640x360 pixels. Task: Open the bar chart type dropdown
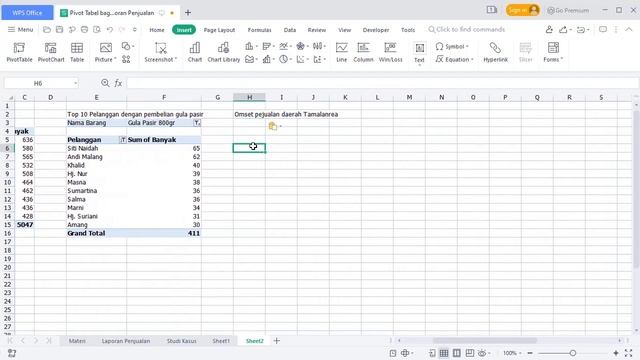pos(268,46)
